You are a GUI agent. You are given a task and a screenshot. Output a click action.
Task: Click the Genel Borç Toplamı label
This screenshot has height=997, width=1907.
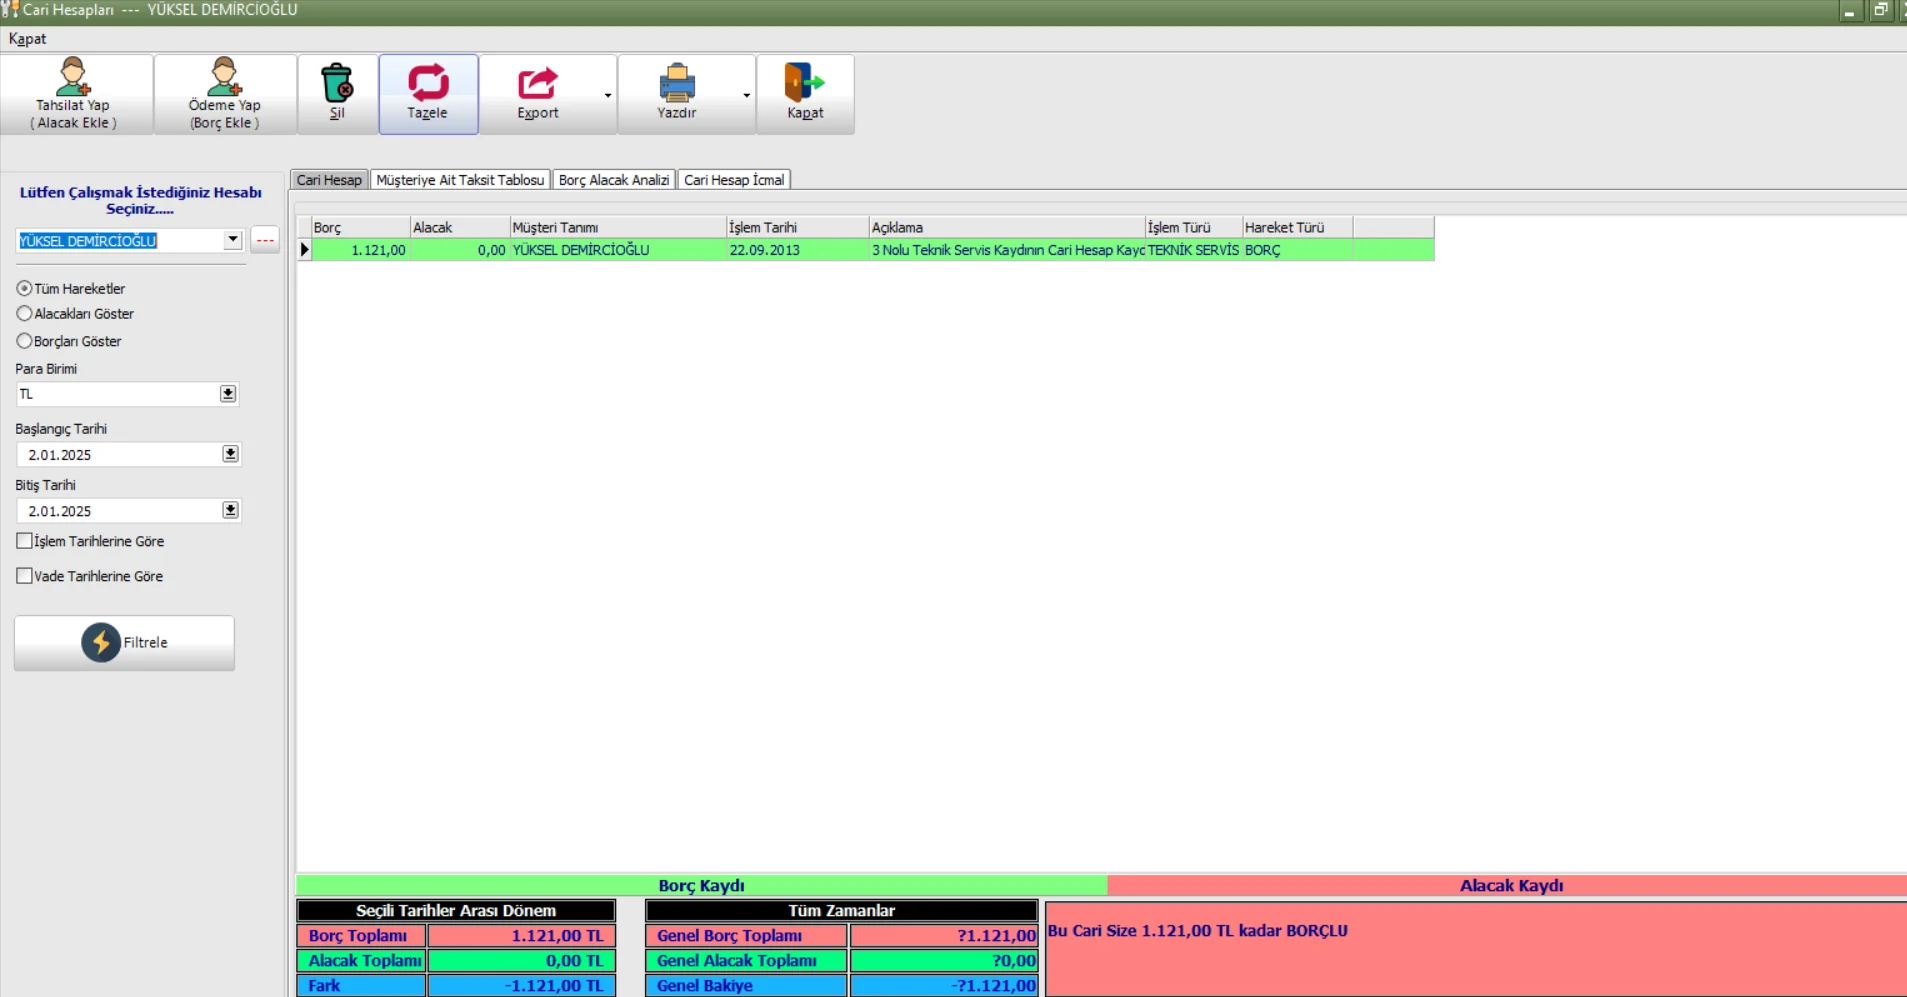(746, 935)
